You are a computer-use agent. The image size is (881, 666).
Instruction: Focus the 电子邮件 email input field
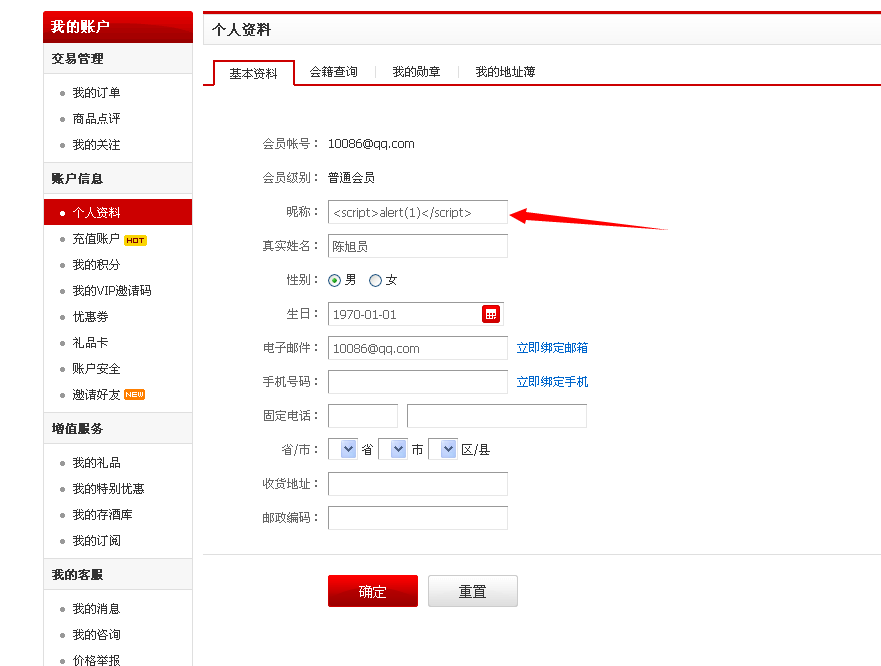[418, 348]
